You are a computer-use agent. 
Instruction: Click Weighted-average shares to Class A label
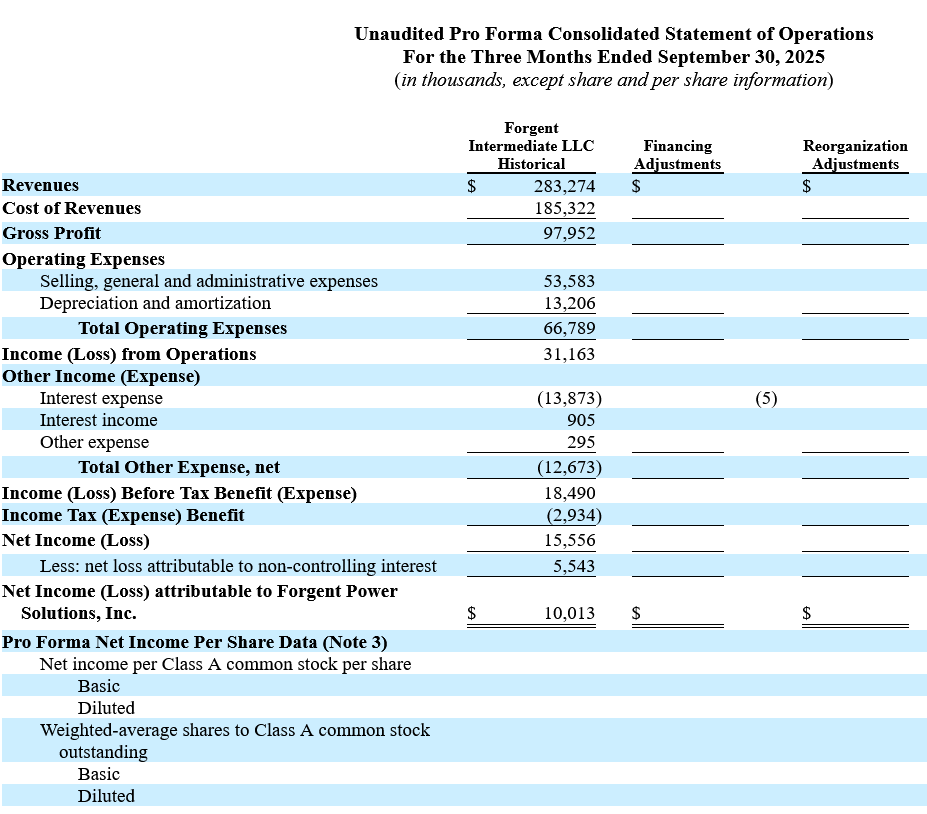[x=235, y=741]
